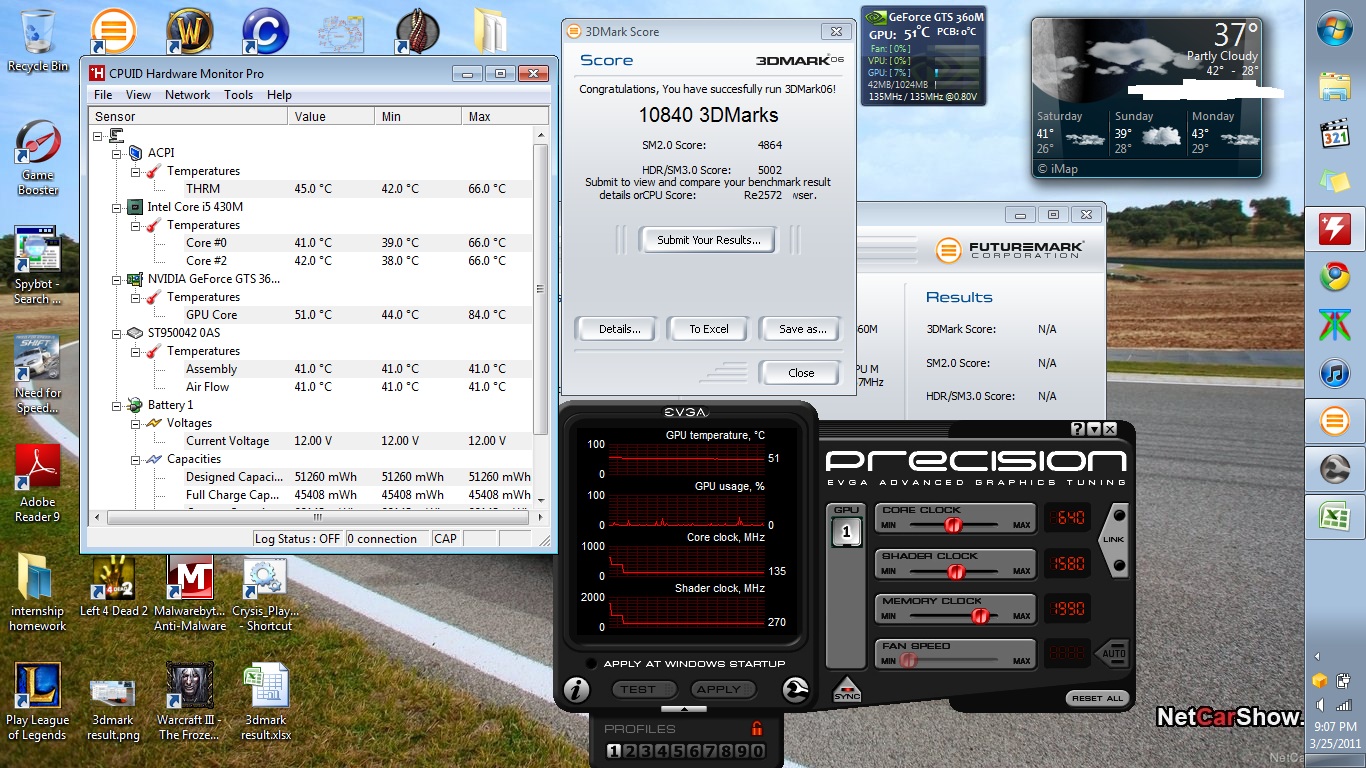Launch the Play League of Legends shortcut

[x=38, y=701]
